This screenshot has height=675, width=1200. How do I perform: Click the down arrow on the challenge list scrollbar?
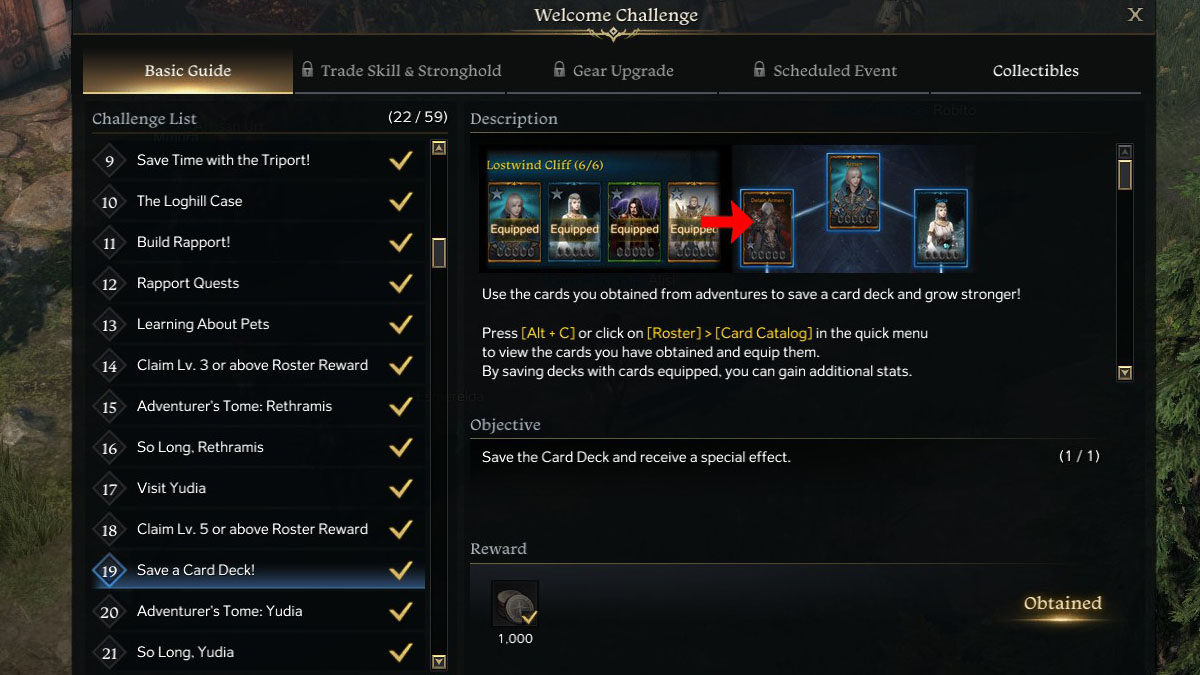(438, 661)
